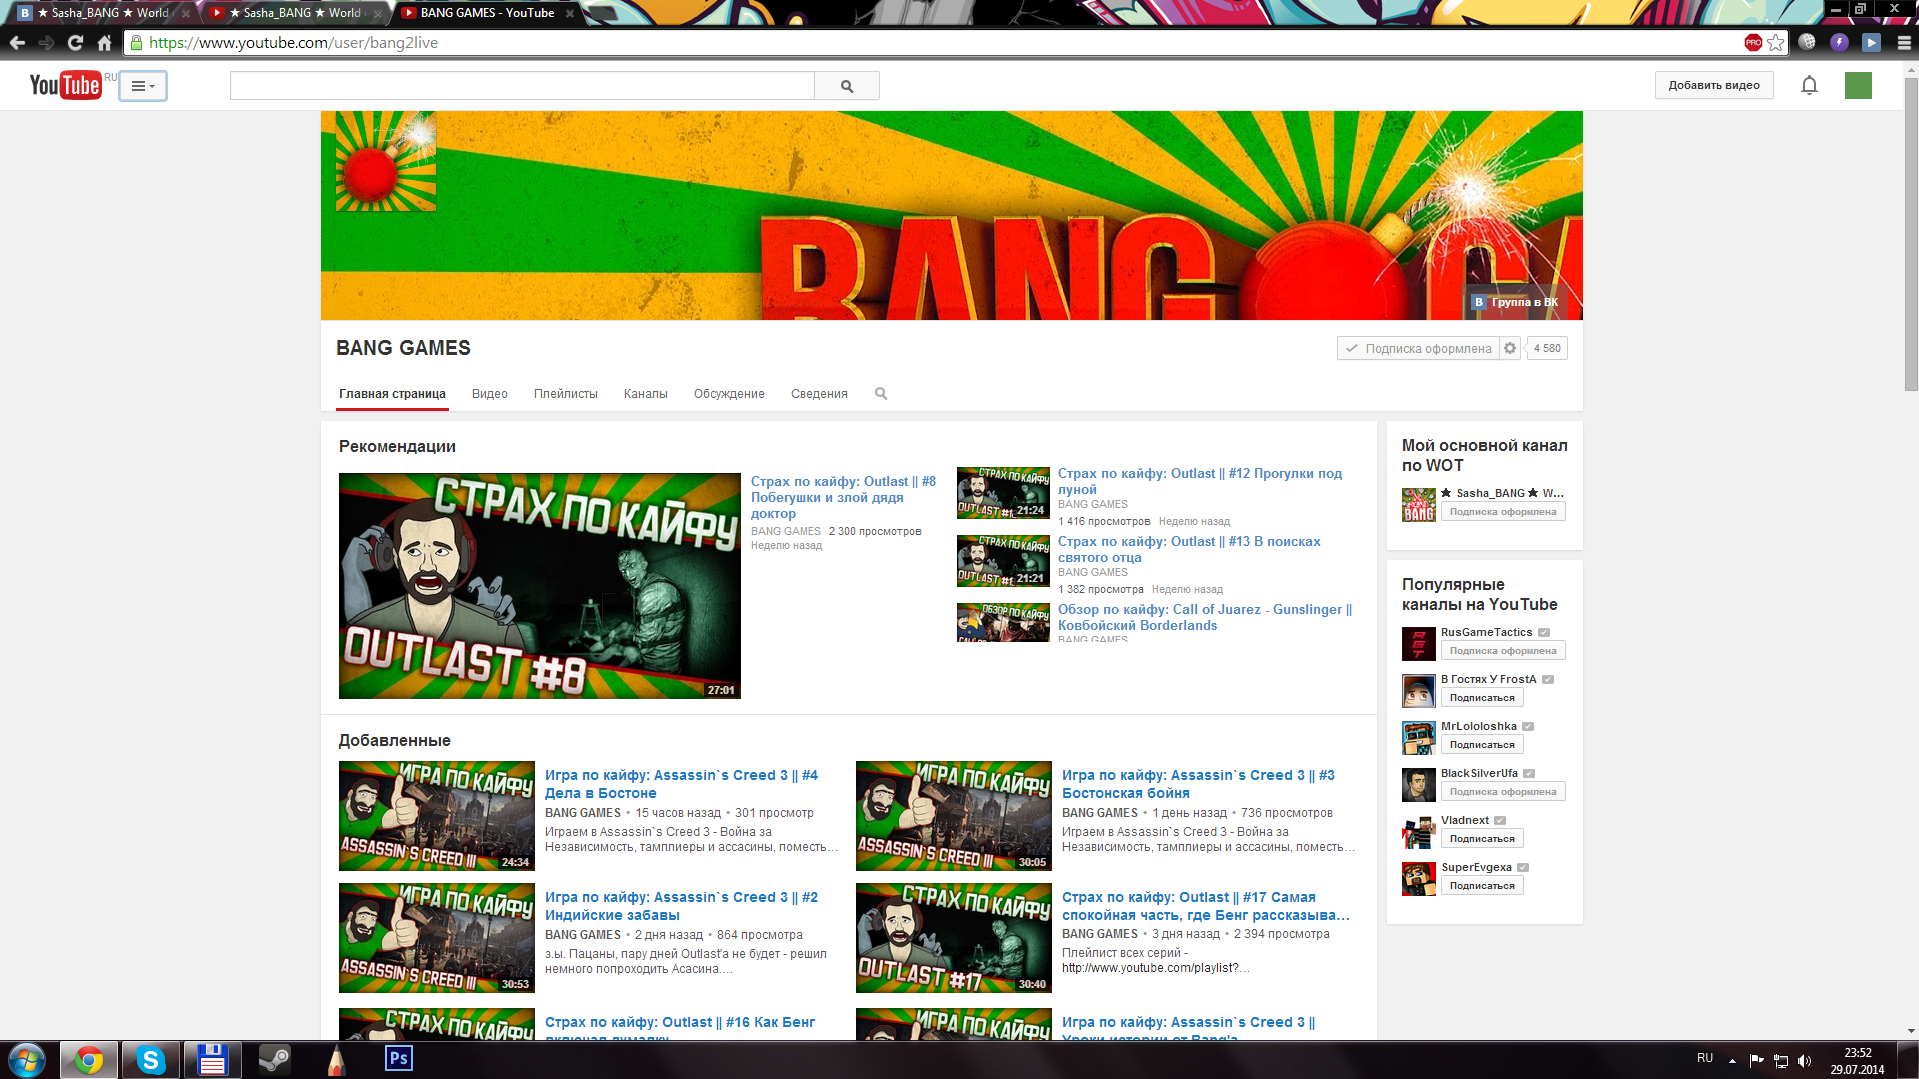Click SuperEvgexa channel avatar
The image size is (1919, 1079).
(x=1419, y=879)
